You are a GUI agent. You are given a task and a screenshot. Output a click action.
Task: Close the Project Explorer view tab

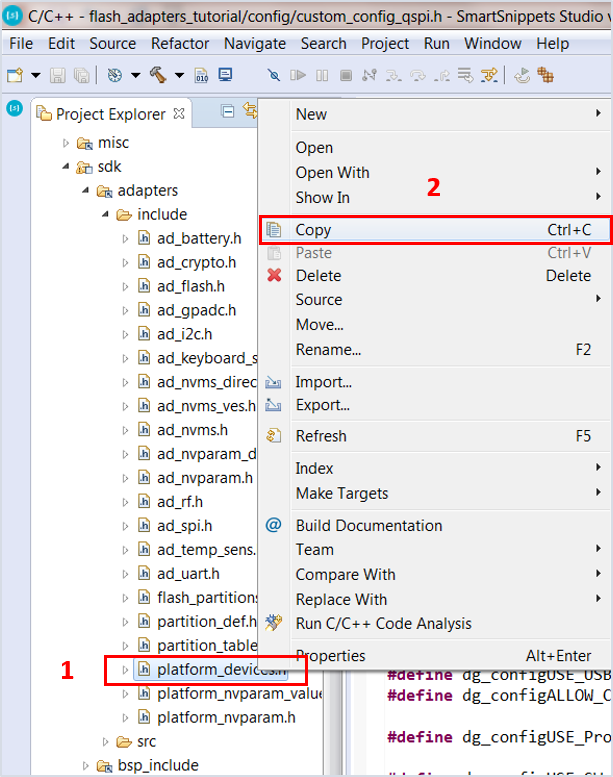179,114
